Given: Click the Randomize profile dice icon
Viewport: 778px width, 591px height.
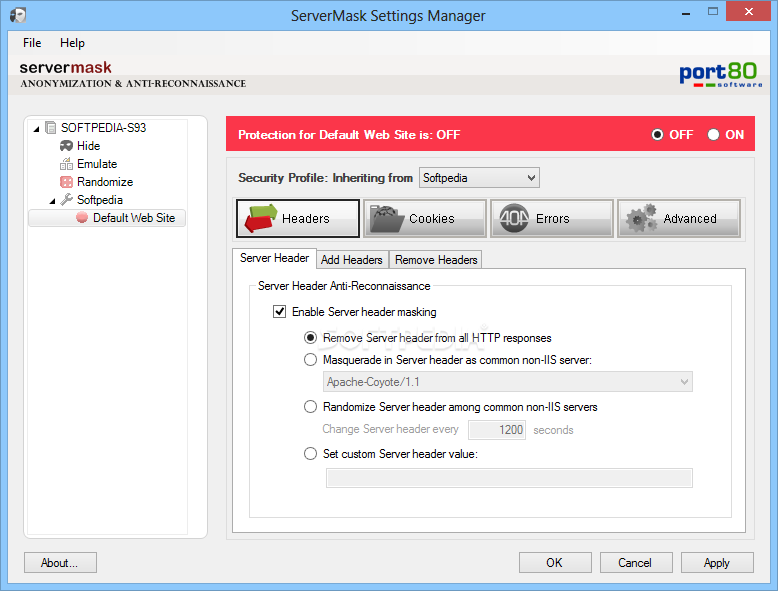Looking at the screenshot, I should tap(66, 182).
